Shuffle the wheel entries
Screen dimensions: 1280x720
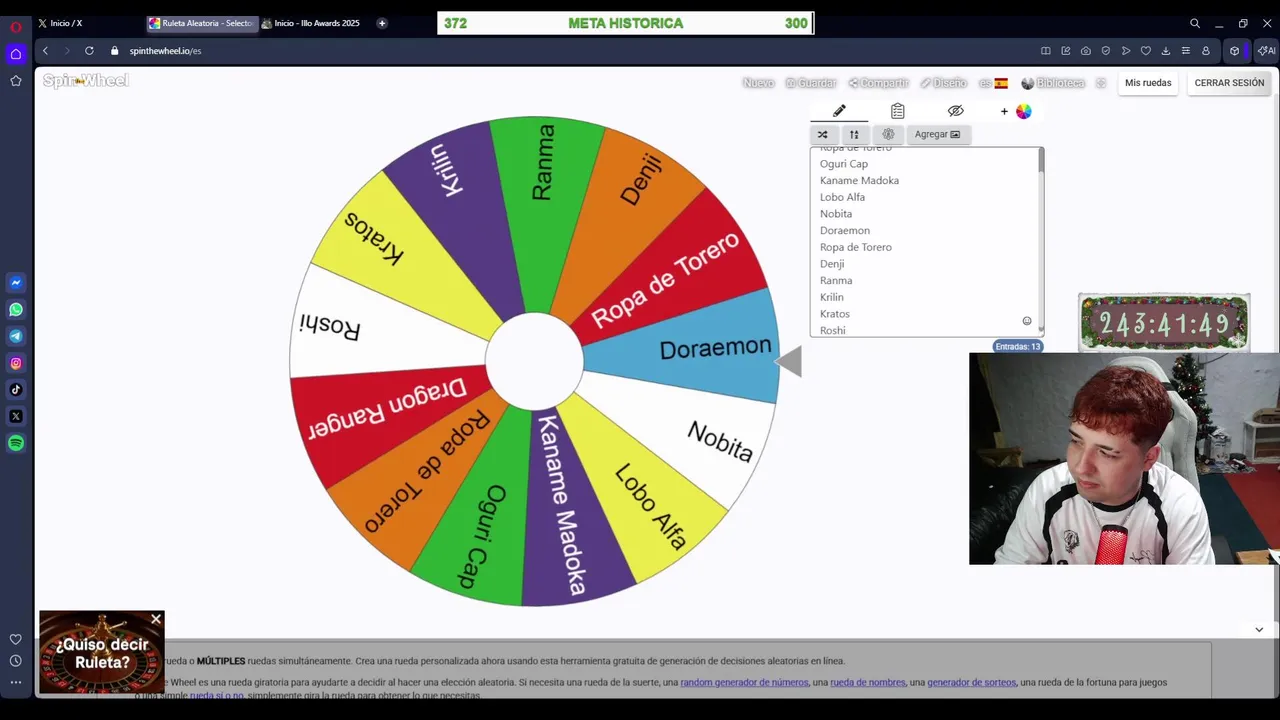[823, 134]
